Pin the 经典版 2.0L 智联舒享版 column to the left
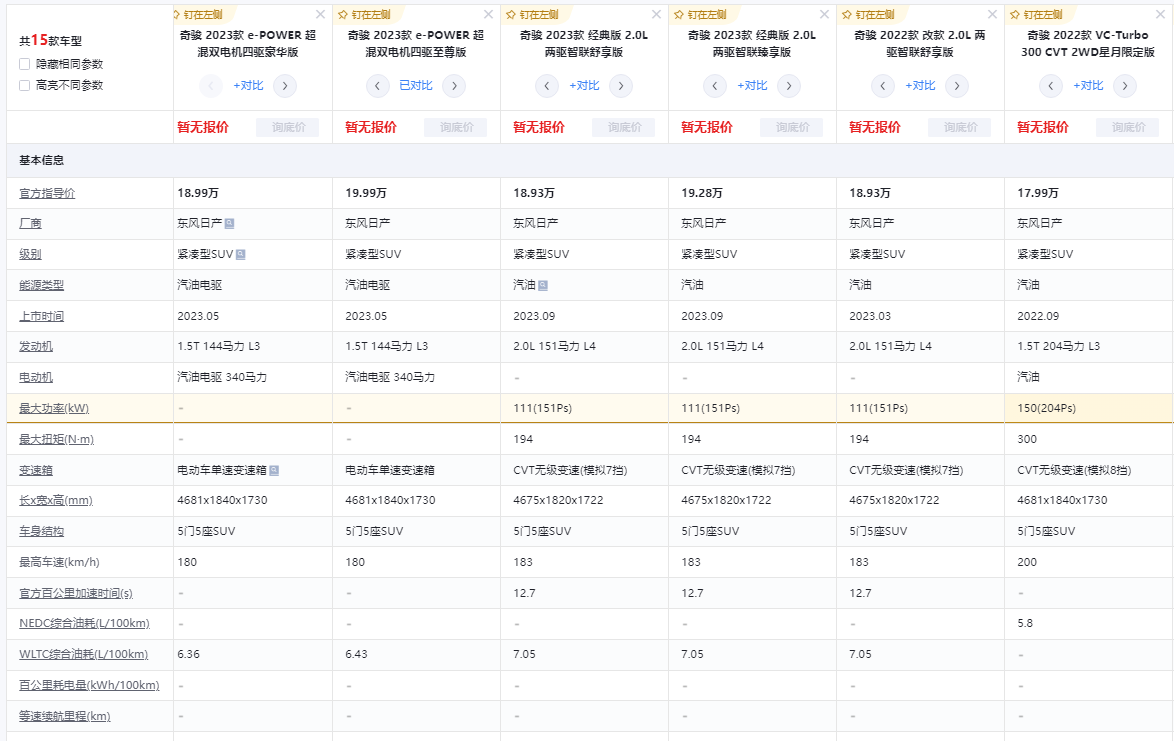 point(534,14)
